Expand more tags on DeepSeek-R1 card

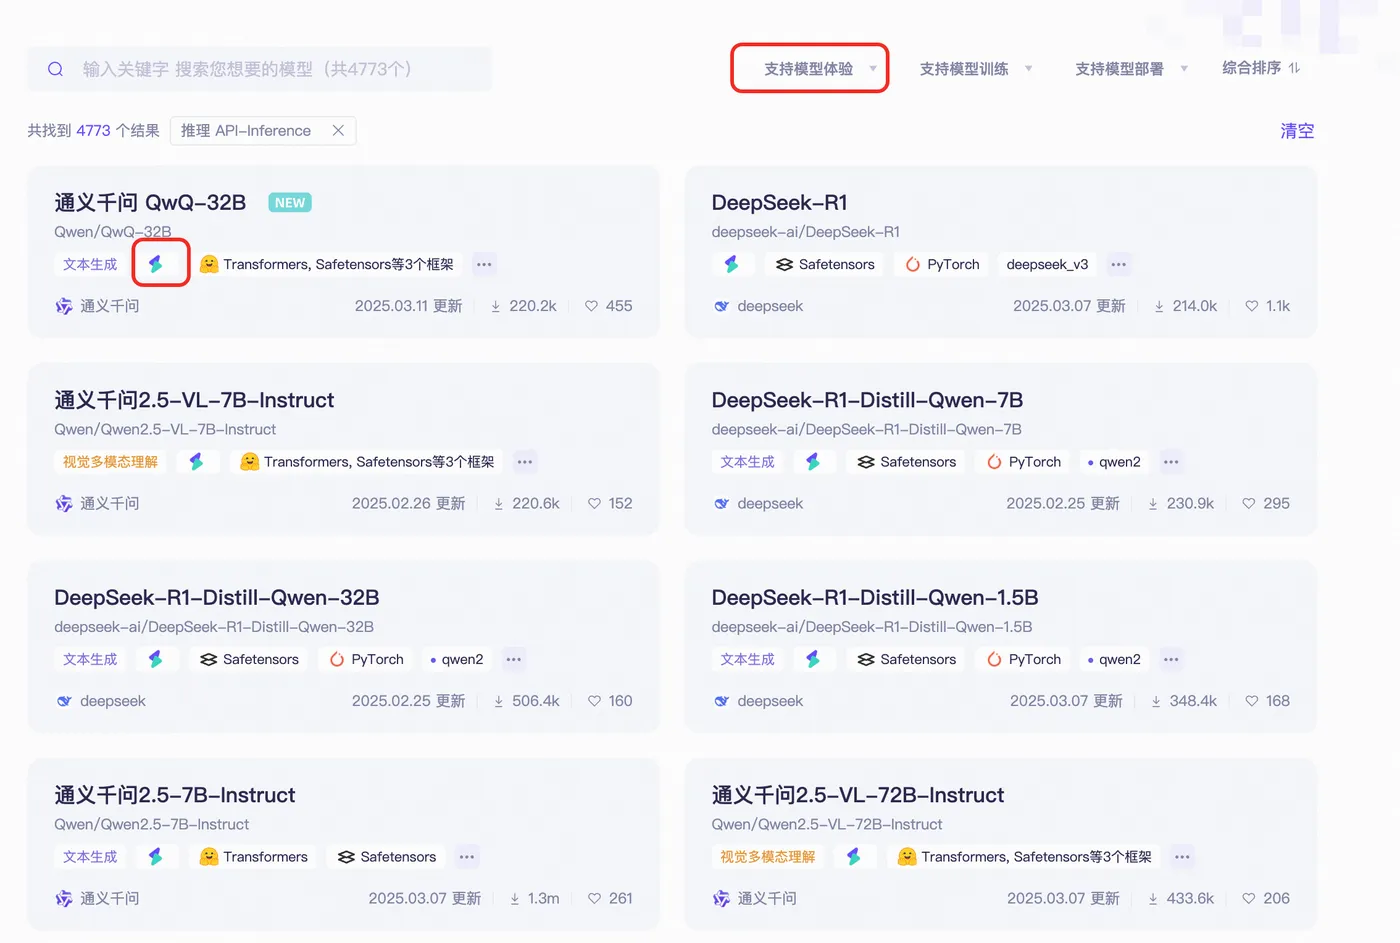tap(1119, 264)
